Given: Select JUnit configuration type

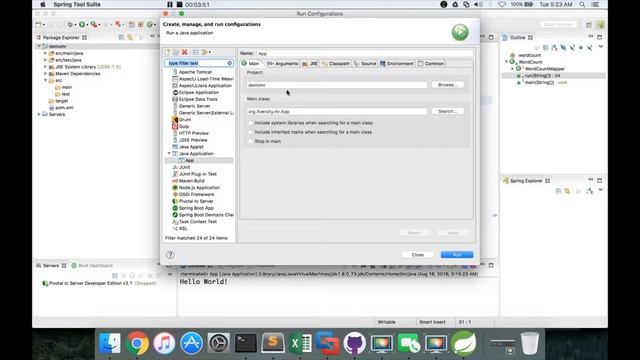Looking at the screenshot, I should point(184,167).
